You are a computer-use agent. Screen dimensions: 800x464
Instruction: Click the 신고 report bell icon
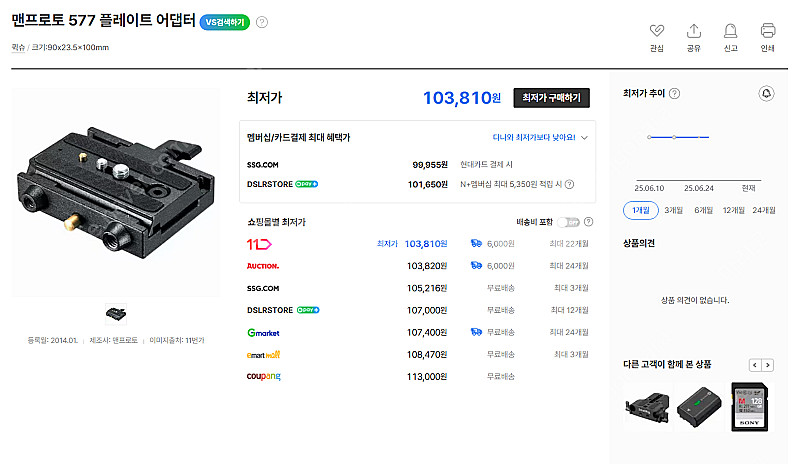click(x=731, y=31)
